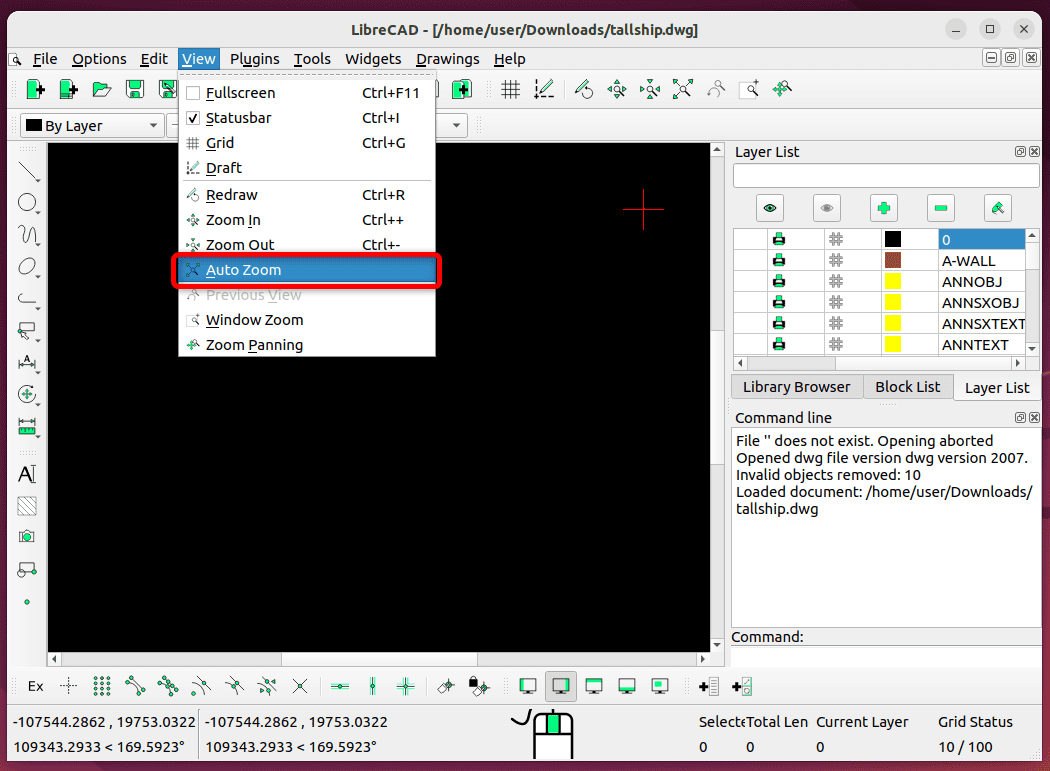The height and width of the screenshot is (771, 1050).
Task: Select the Circle tool in left toolbar
Action: tap(27, 203)
